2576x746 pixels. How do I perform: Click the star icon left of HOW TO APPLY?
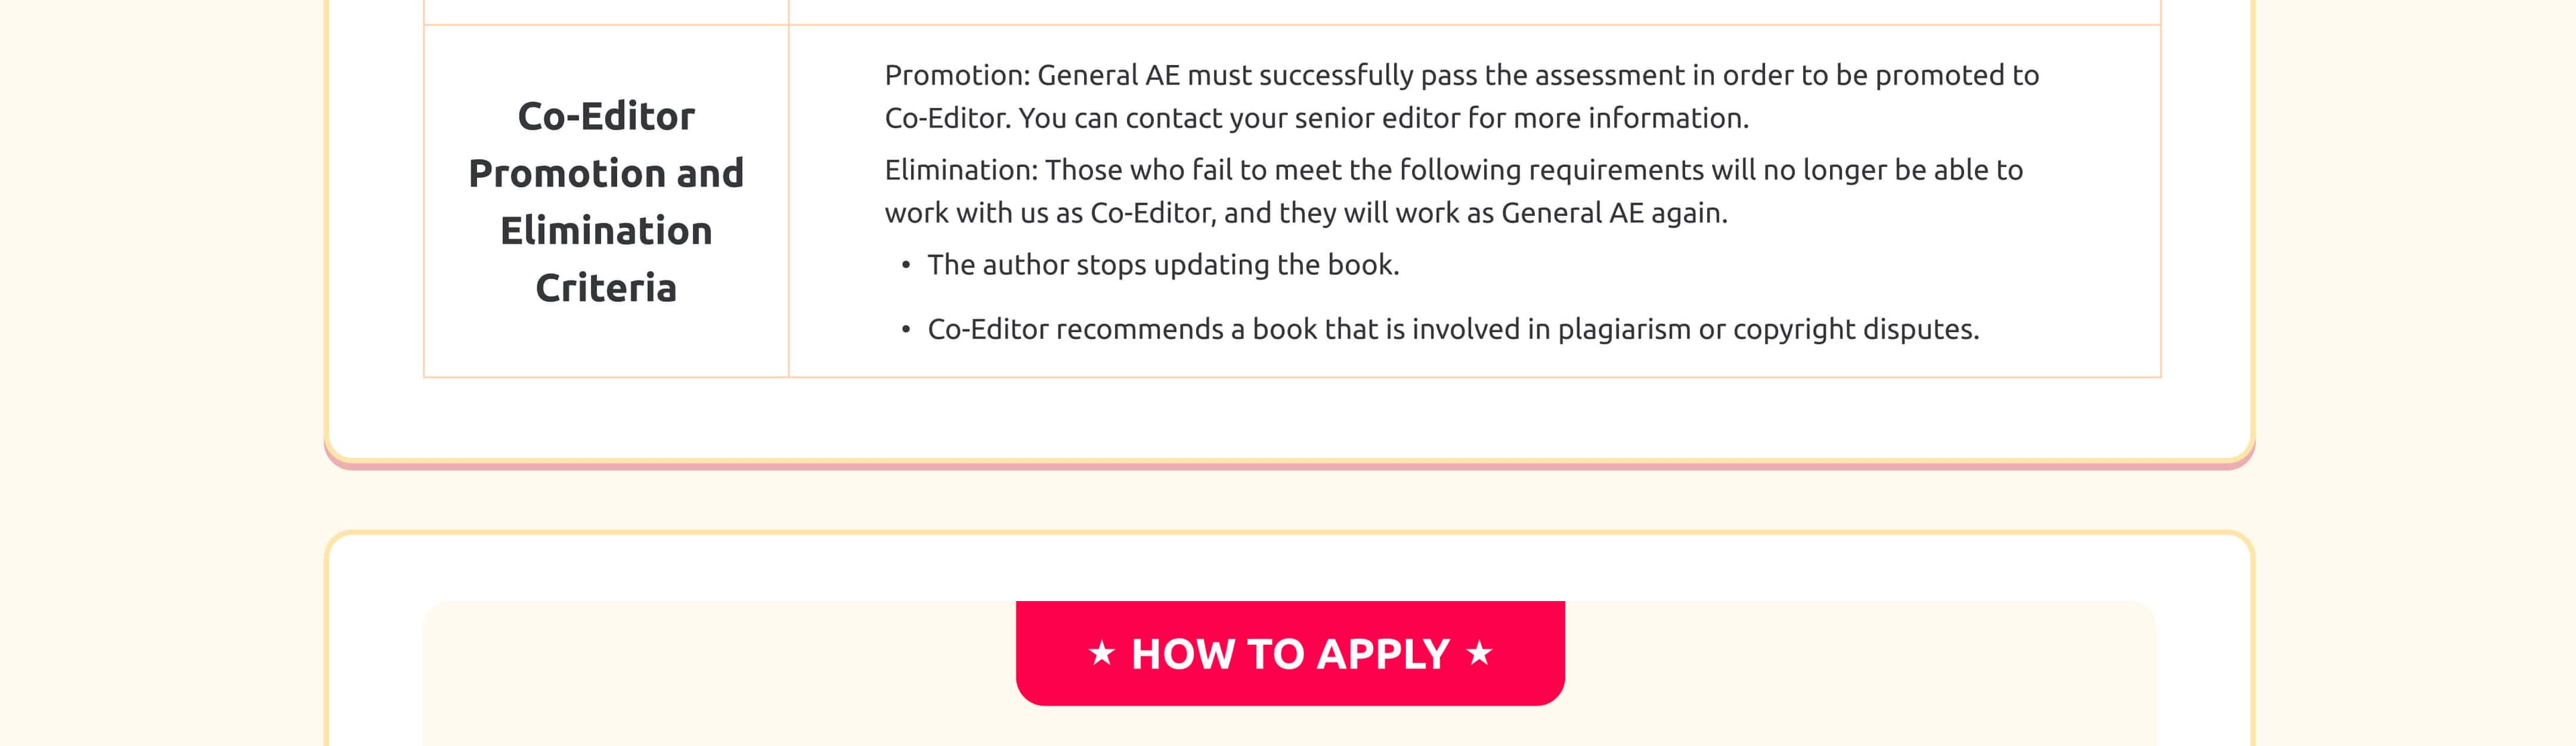coord(1103,654)
